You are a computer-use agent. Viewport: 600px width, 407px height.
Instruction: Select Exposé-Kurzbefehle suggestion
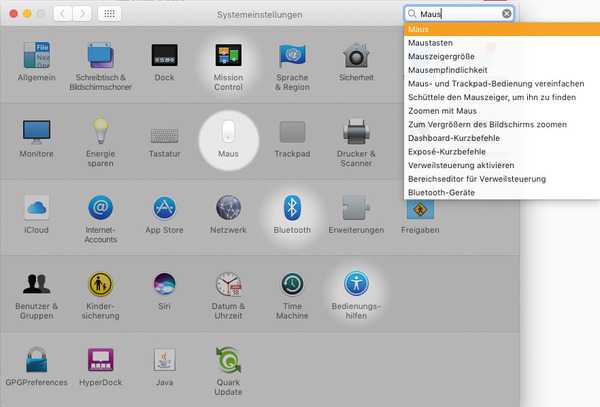click(x=502, y=151)
